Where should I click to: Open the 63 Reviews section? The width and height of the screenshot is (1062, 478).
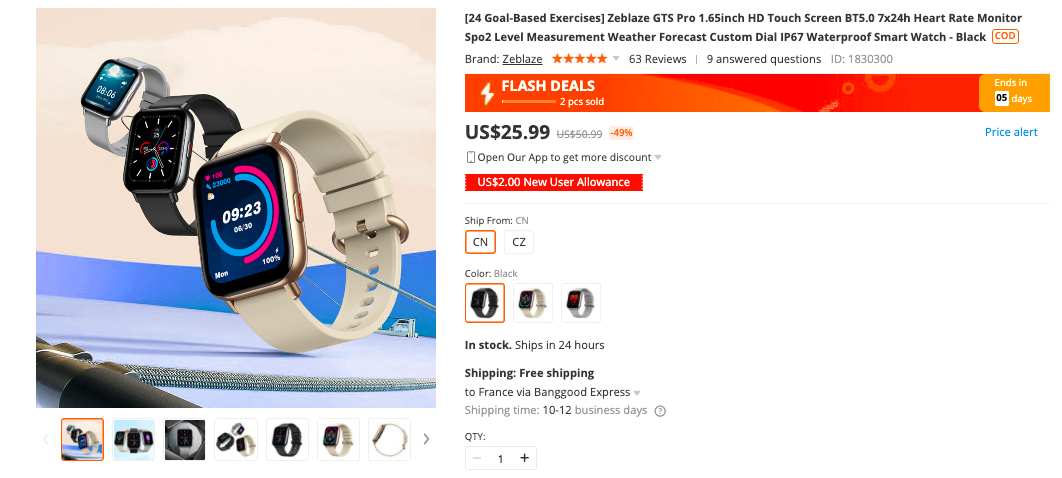point(657,59)
